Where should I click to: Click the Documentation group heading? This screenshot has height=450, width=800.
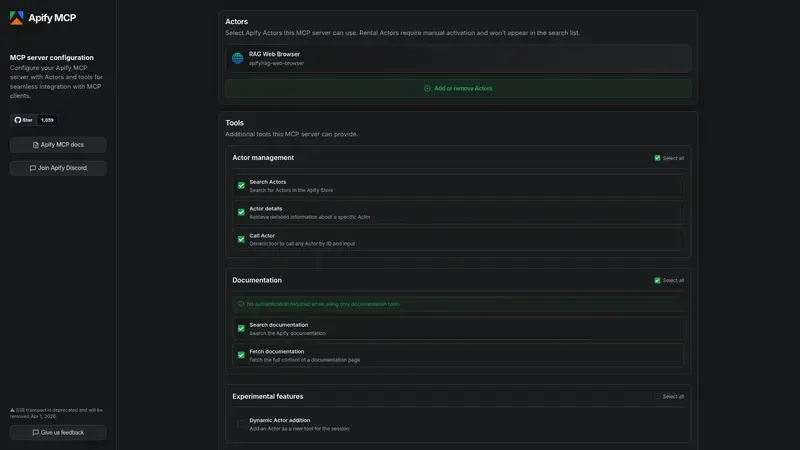(257, 280)
